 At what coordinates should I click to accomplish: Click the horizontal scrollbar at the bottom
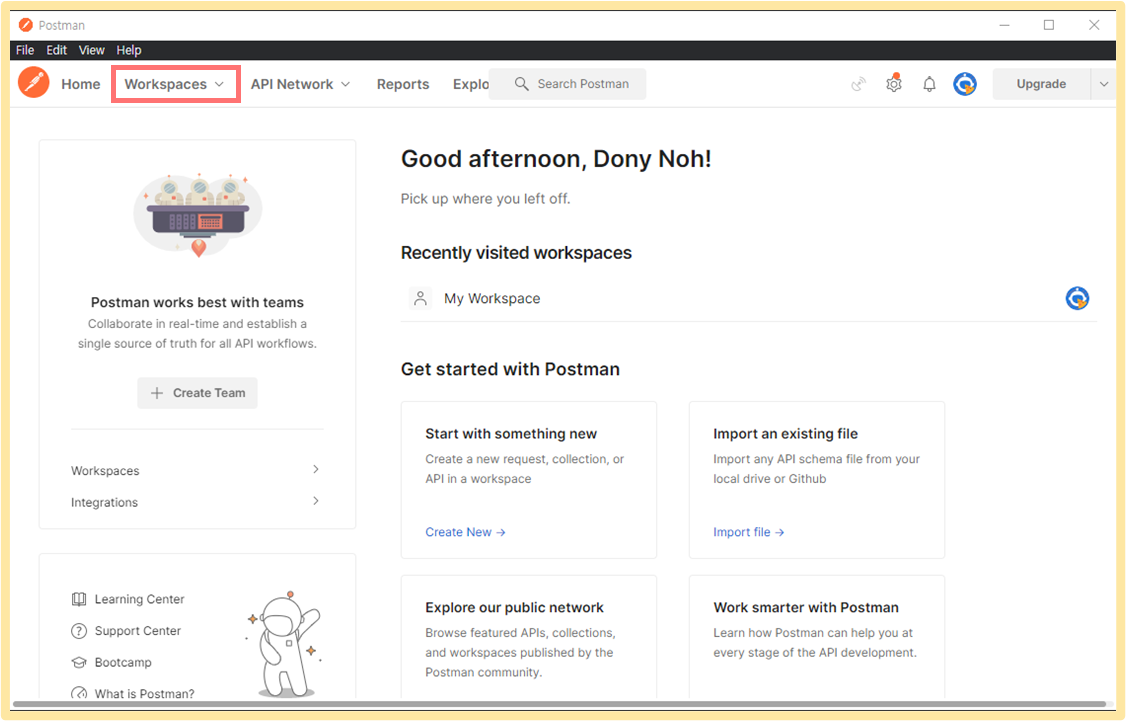click(559, 704)
